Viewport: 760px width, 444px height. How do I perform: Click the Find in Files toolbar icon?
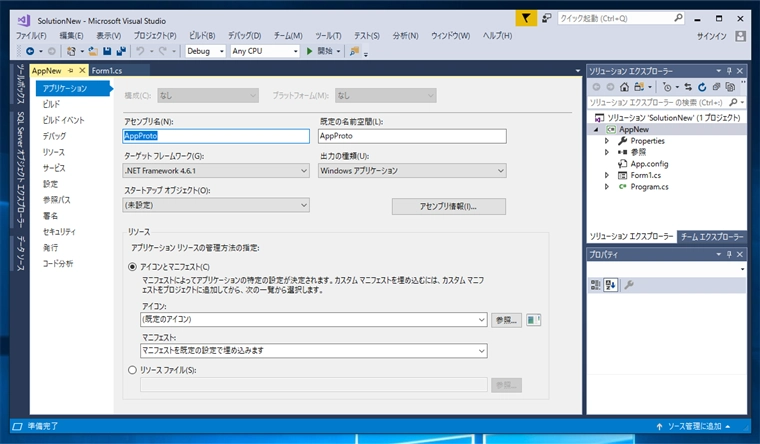354,51
